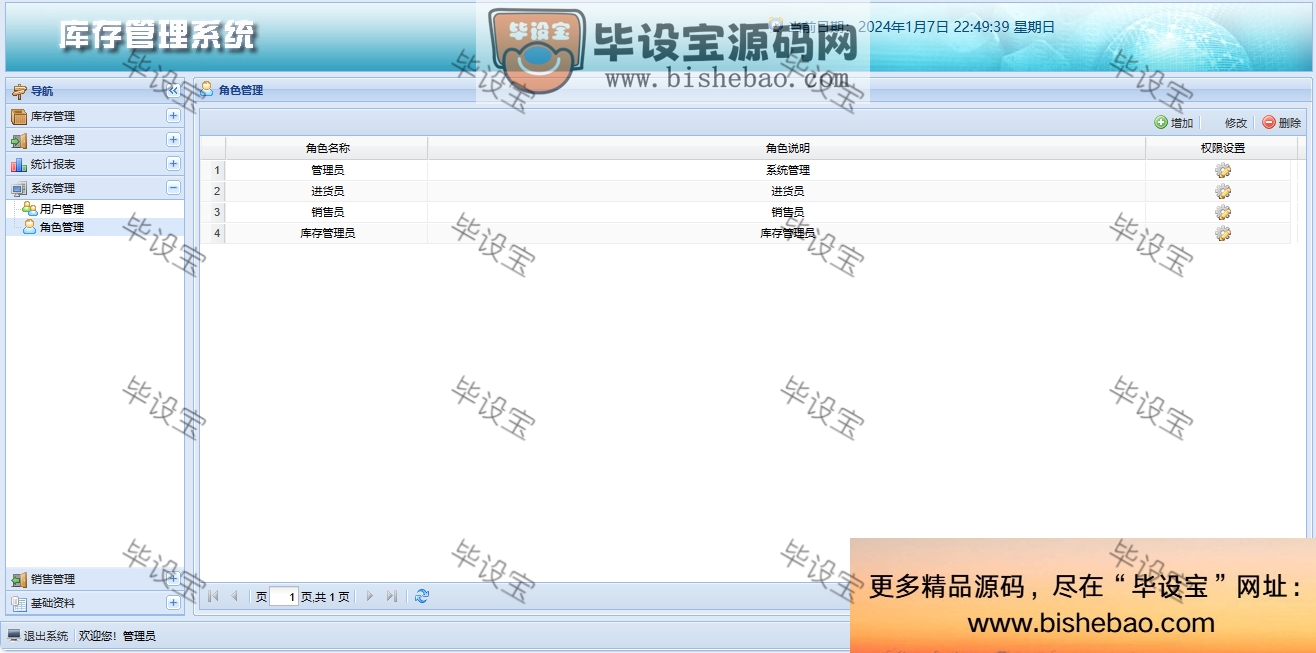Click the 权限设置 column header

point(1222,148)
